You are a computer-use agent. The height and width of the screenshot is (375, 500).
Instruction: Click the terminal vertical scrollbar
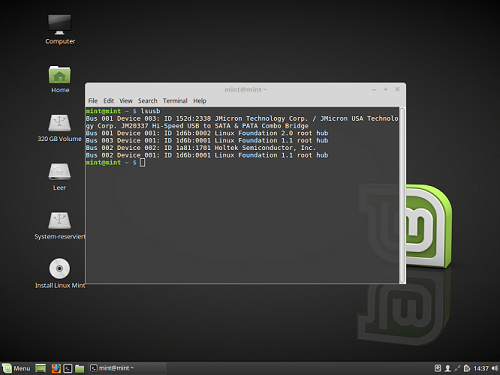click(402, 195)
